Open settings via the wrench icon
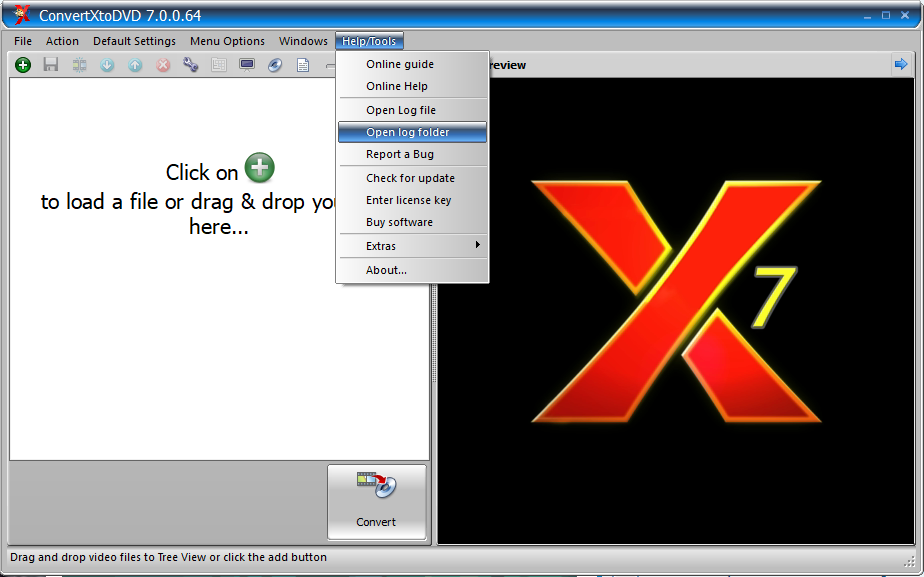The width and height of the screenshot is (924, 577). coord(190,65)
